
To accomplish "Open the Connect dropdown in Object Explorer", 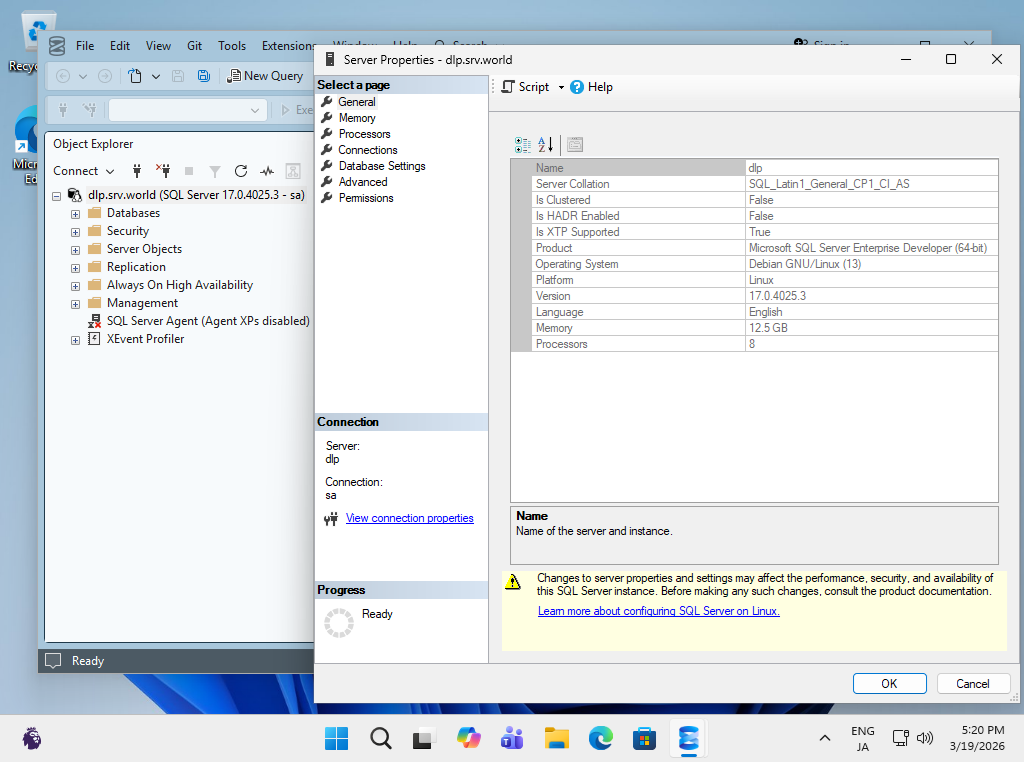I will coord(84,171).
